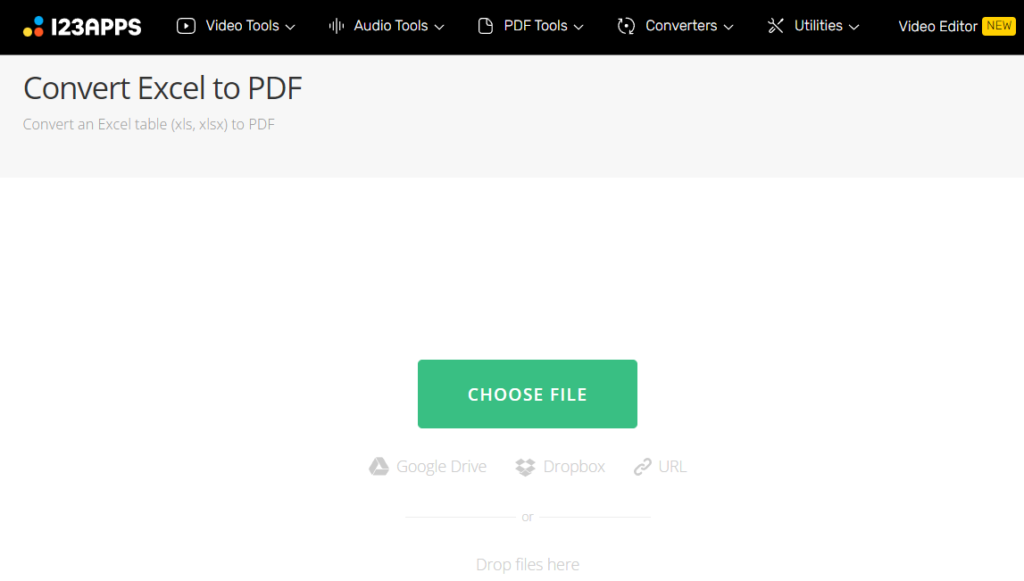Upload a file using the Google Drive icon
Image resolution: width=1024 pixels, height=581 pixels.
[380, 466]
